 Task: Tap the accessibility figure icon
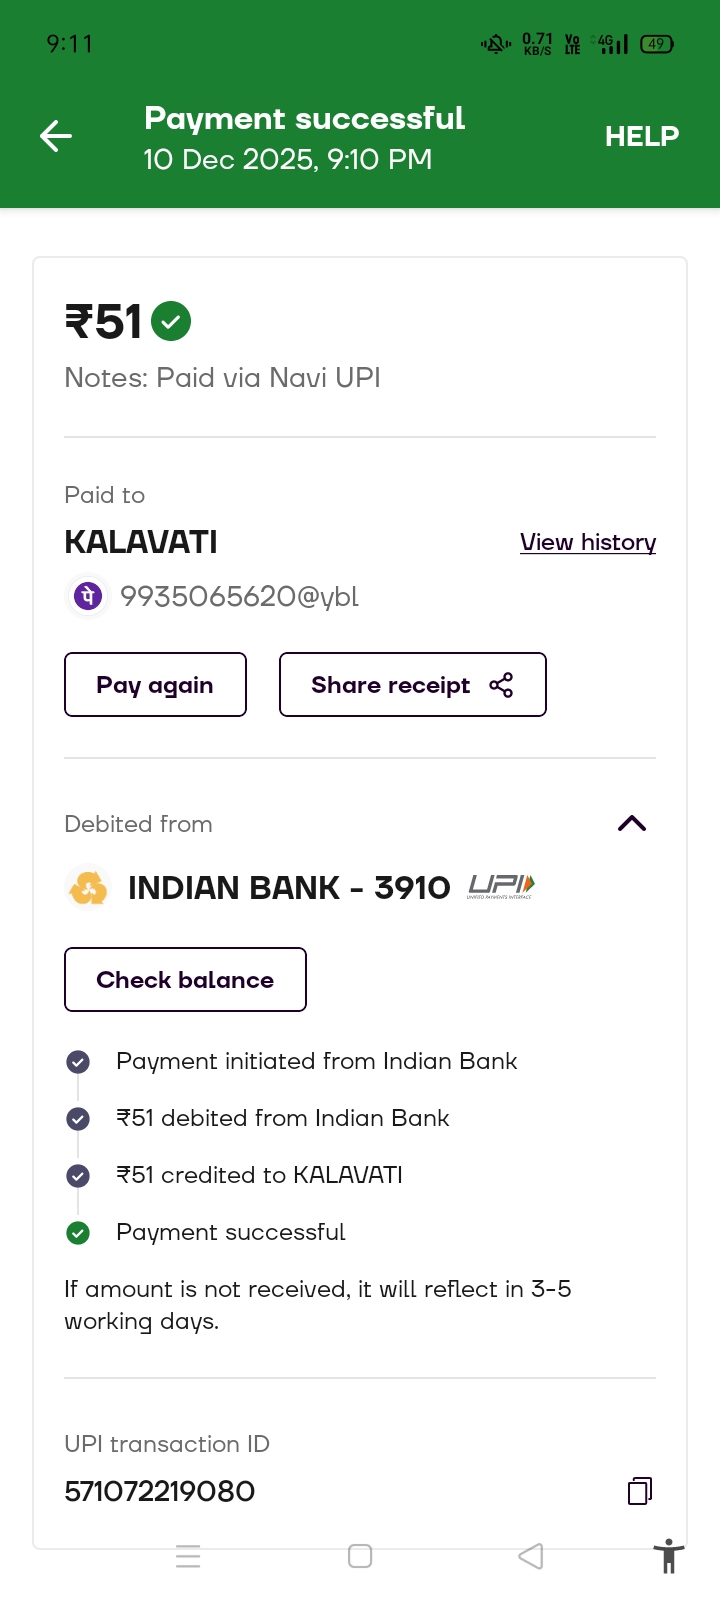(x=668, y=1557)
